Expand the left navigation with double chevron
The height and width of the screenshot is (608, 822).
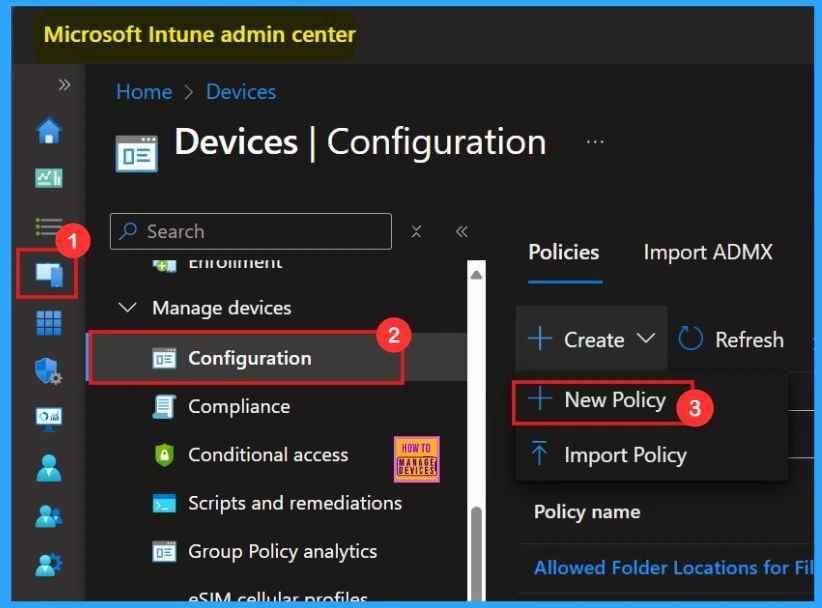pos(64,84)
